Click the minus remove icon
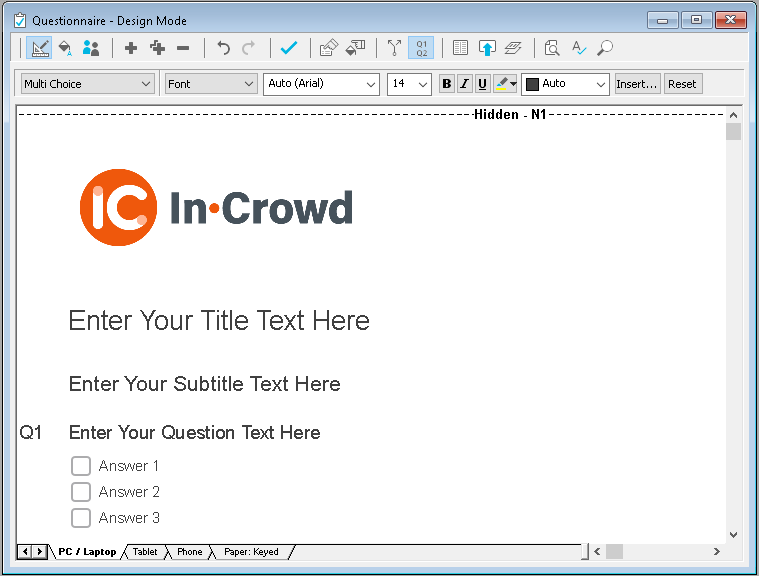Viewport: 759px width, 576px height. tap(183, 47)
